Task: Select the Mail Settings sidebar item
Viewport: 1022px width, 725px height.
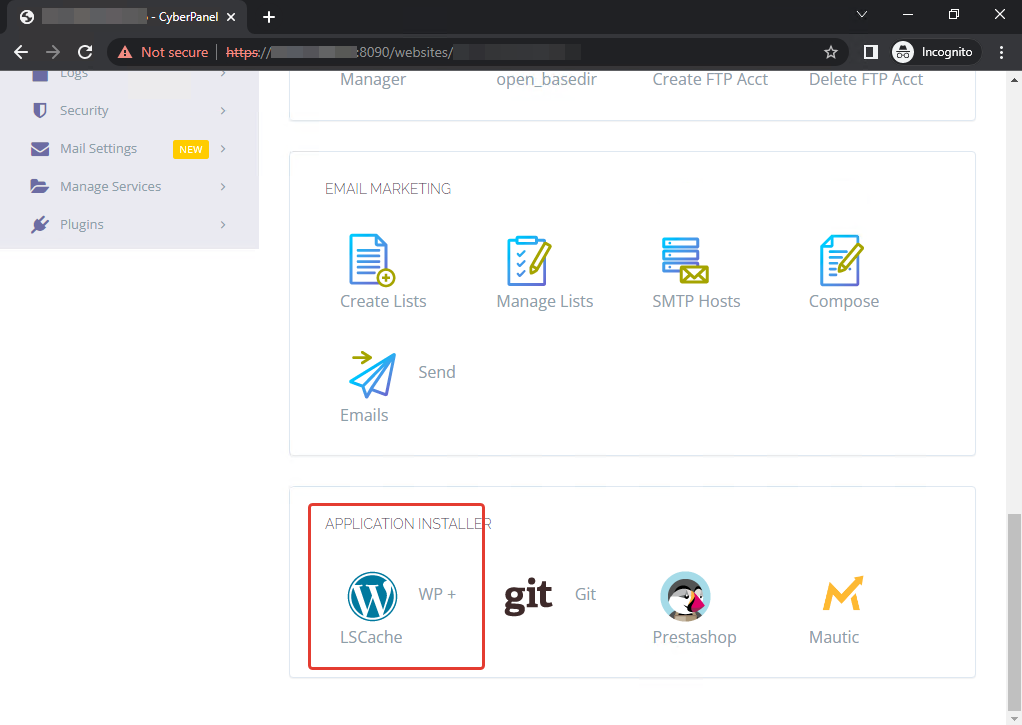Action: point(129,149)
